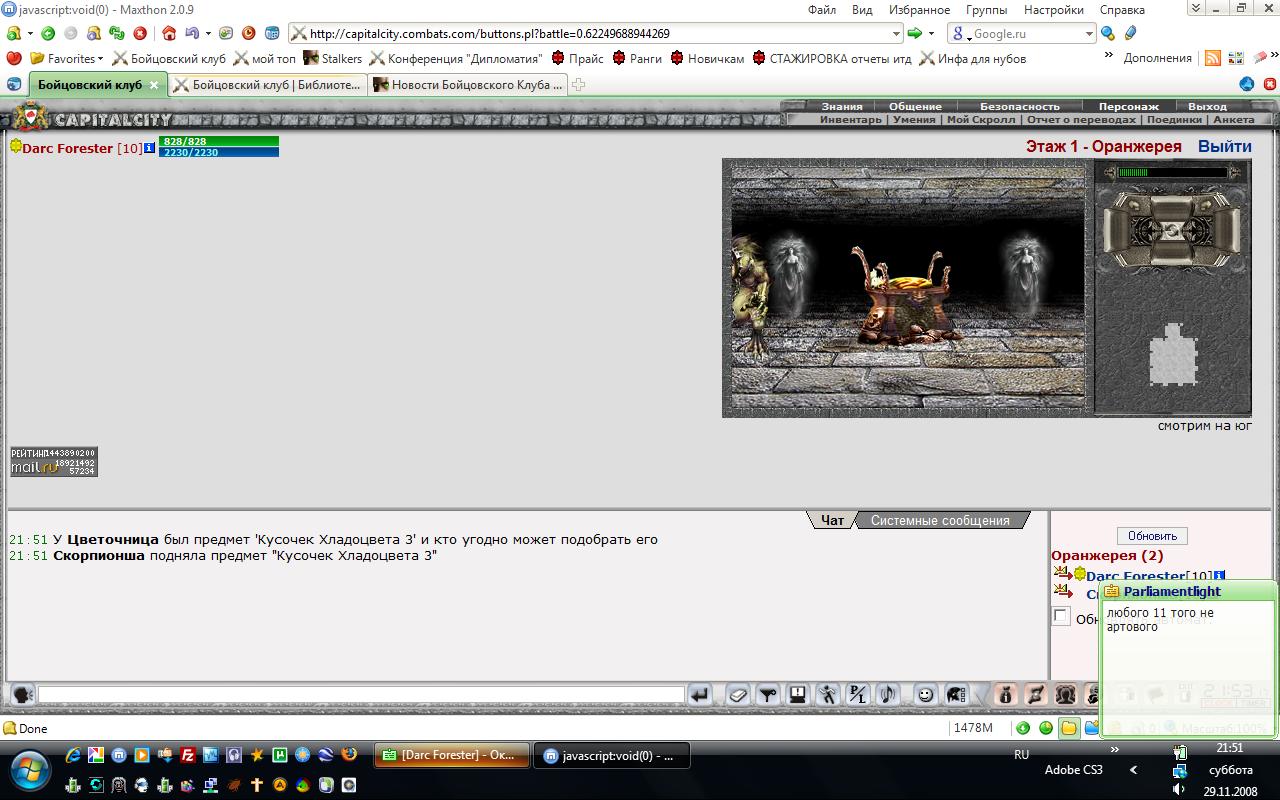Click the new tab plus button
The width and height of the screenshot is (1280, 800).
pos(578,85)
